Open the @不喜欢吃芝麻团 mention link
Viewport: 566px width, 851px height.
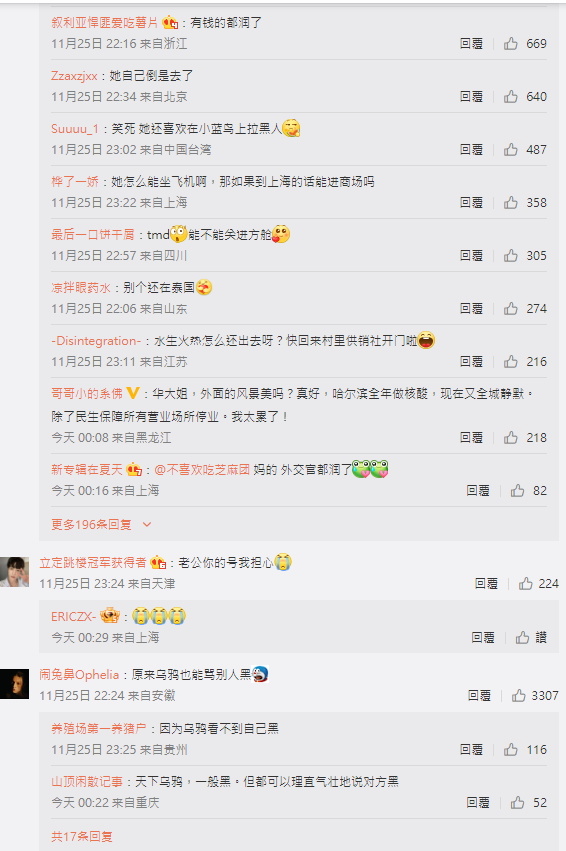click(202, 469)
